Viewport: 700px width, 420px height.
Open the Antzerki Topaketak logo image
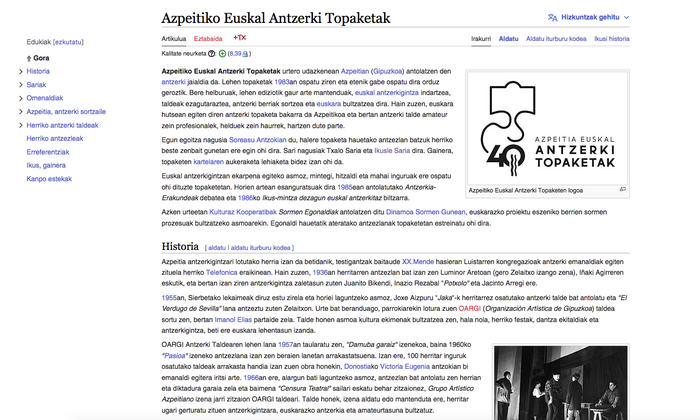[547, 128]
